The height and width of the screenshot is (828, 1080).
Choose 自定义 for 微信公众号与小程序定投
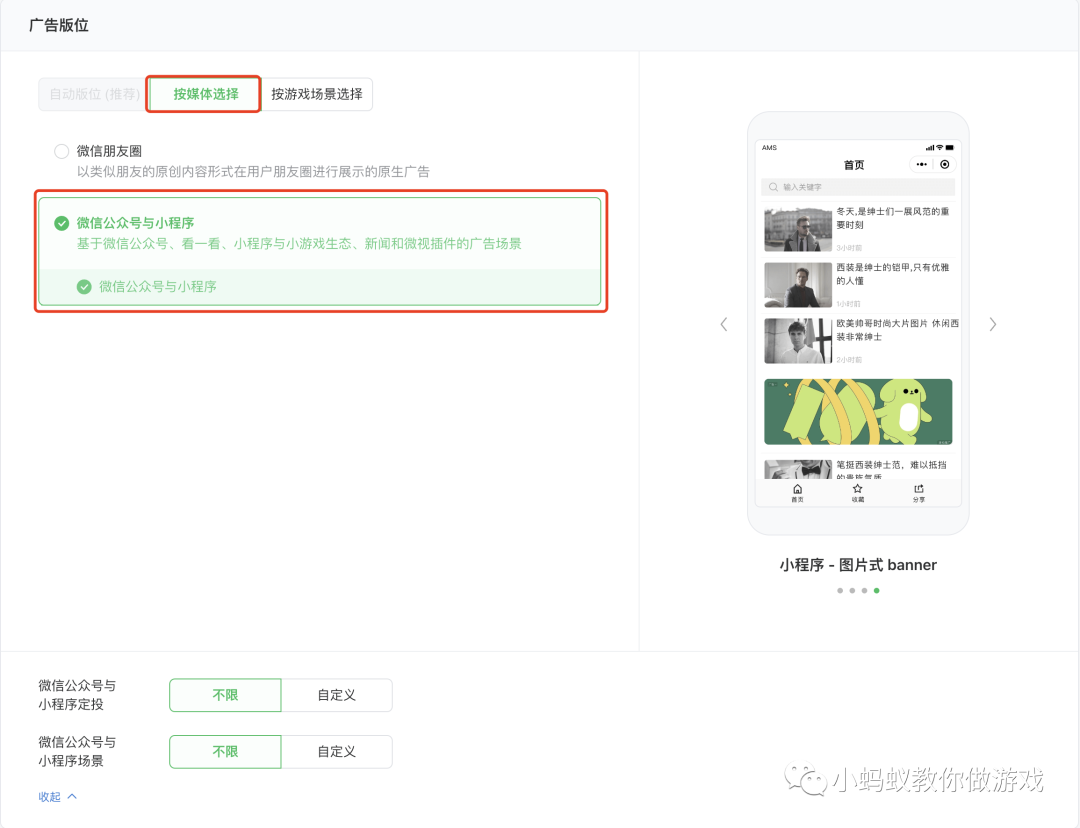click(x=337, y=695)
